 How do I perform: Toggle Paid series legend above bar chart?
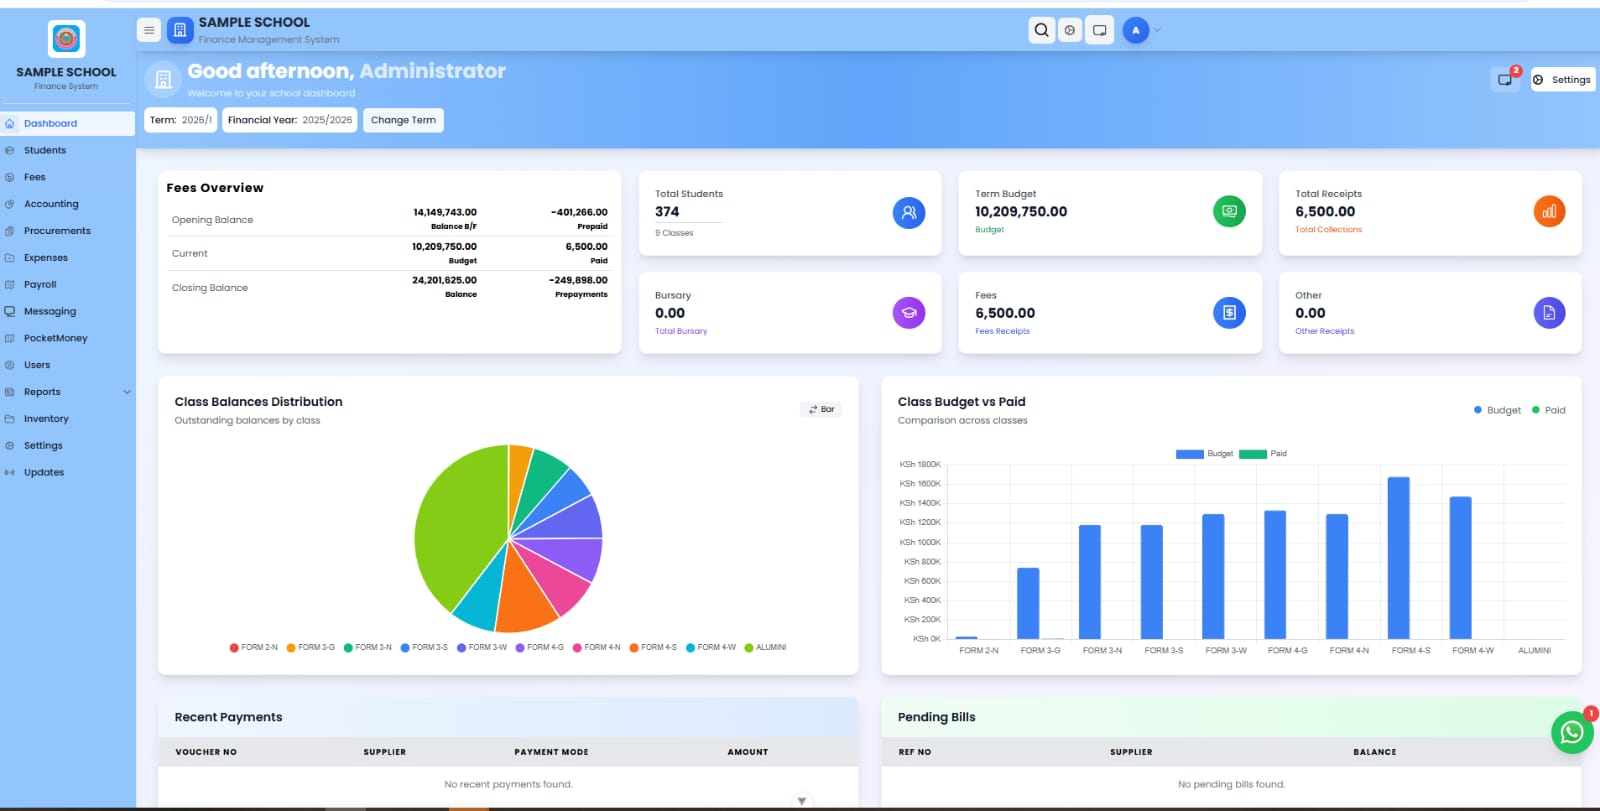[x=1263, y=454]
